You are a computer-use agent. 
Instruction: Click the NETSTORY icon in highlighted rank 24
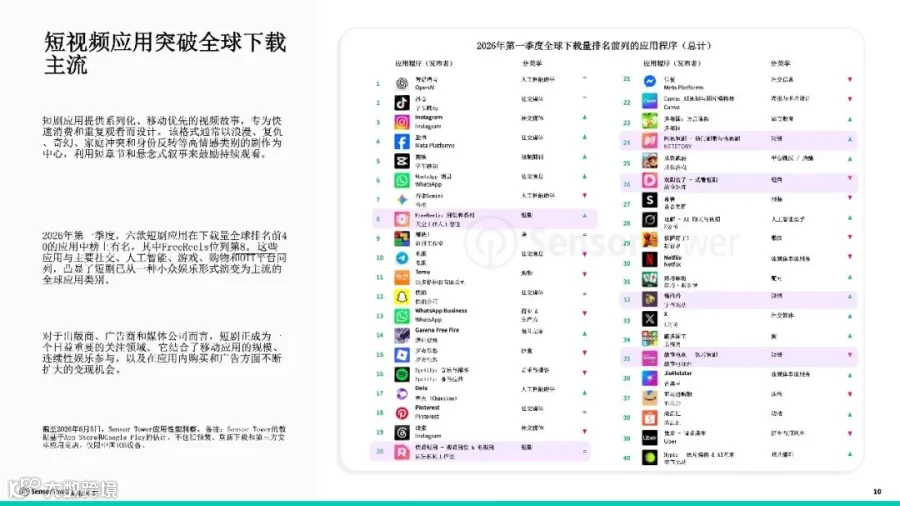650,141
